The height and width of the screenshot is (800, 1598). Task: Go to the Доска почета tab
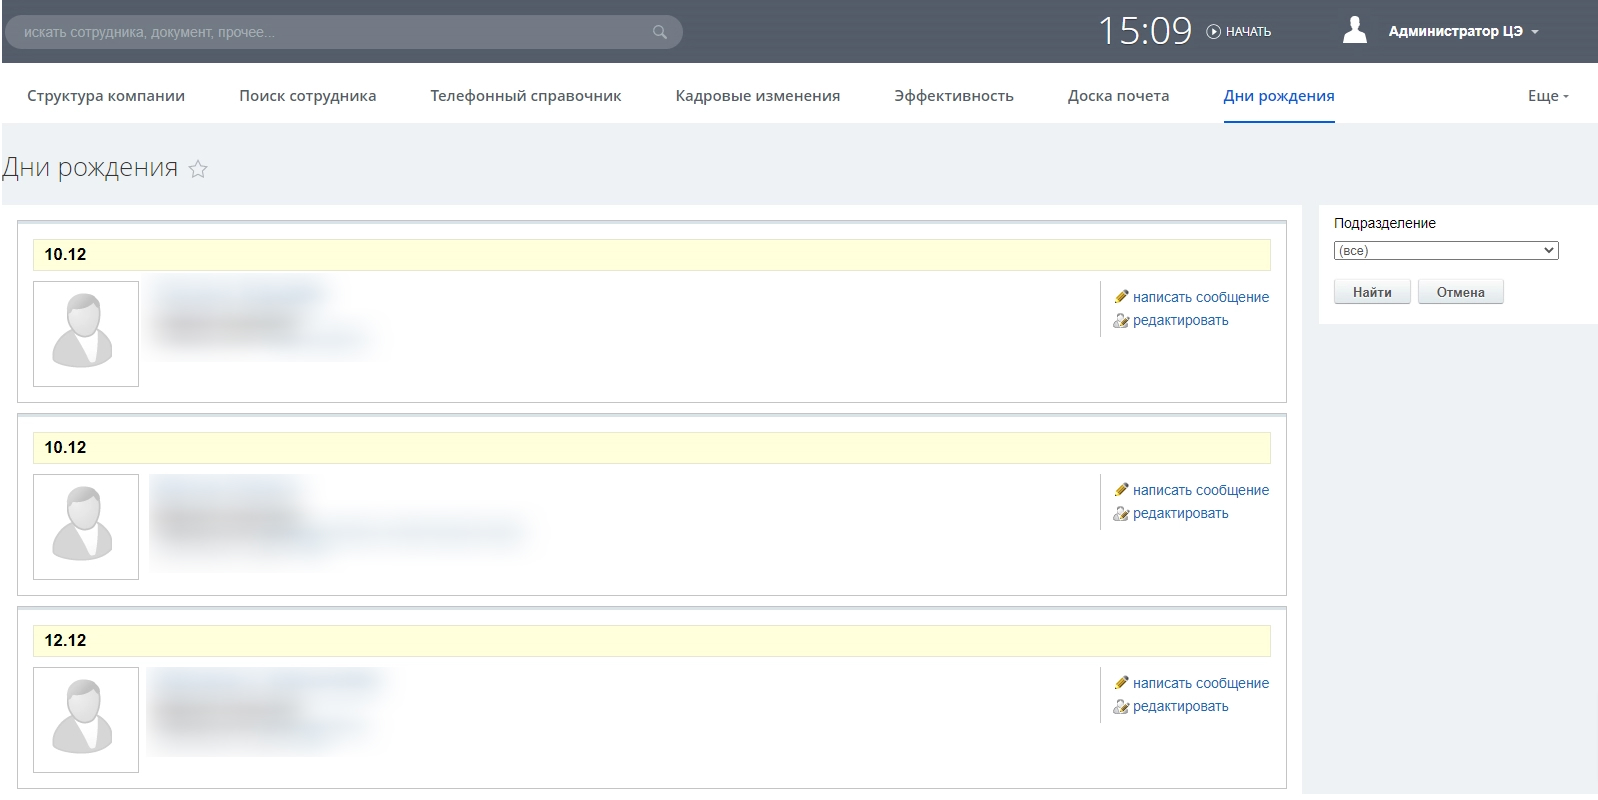coord(1118,96)
